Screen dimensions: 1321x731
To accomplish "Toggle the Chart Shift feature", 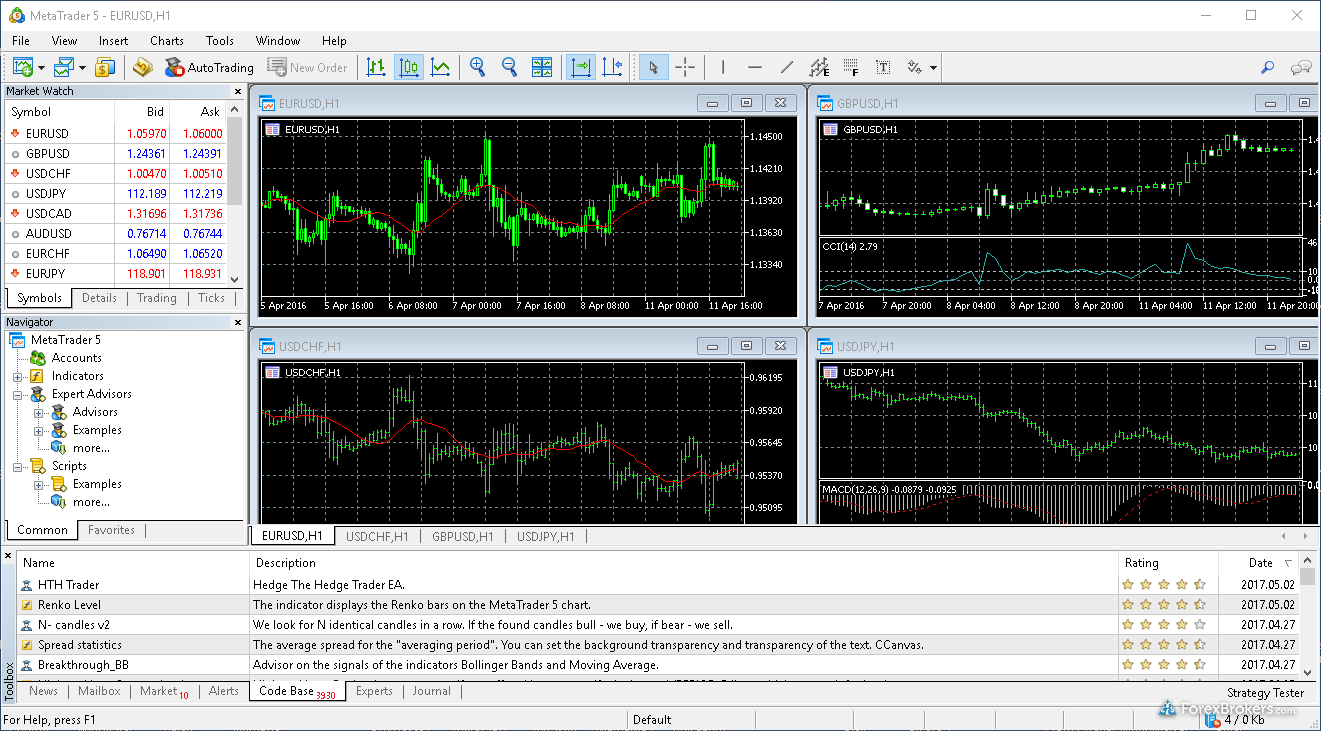I will click(x=612, y=67).
